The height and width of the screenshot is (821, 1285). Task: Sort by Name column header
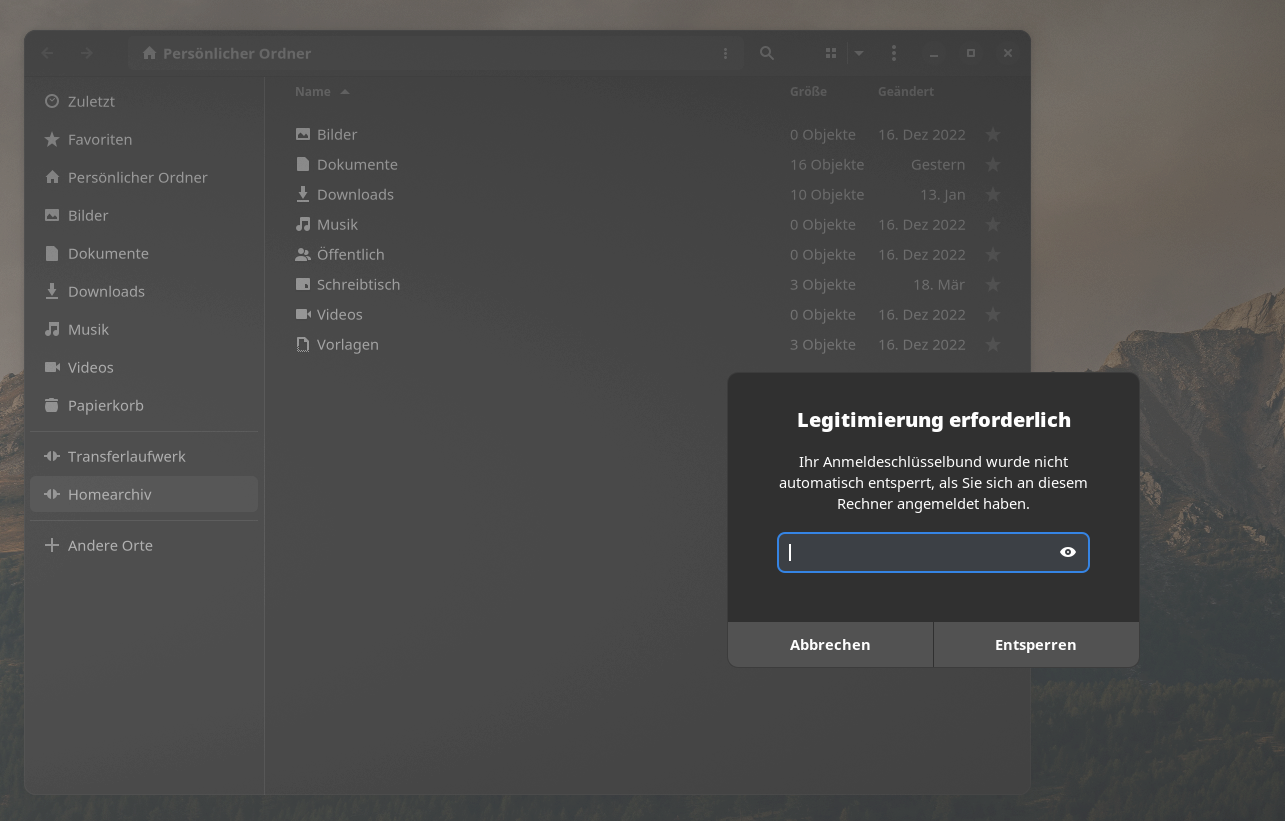[x=313, y=91]
